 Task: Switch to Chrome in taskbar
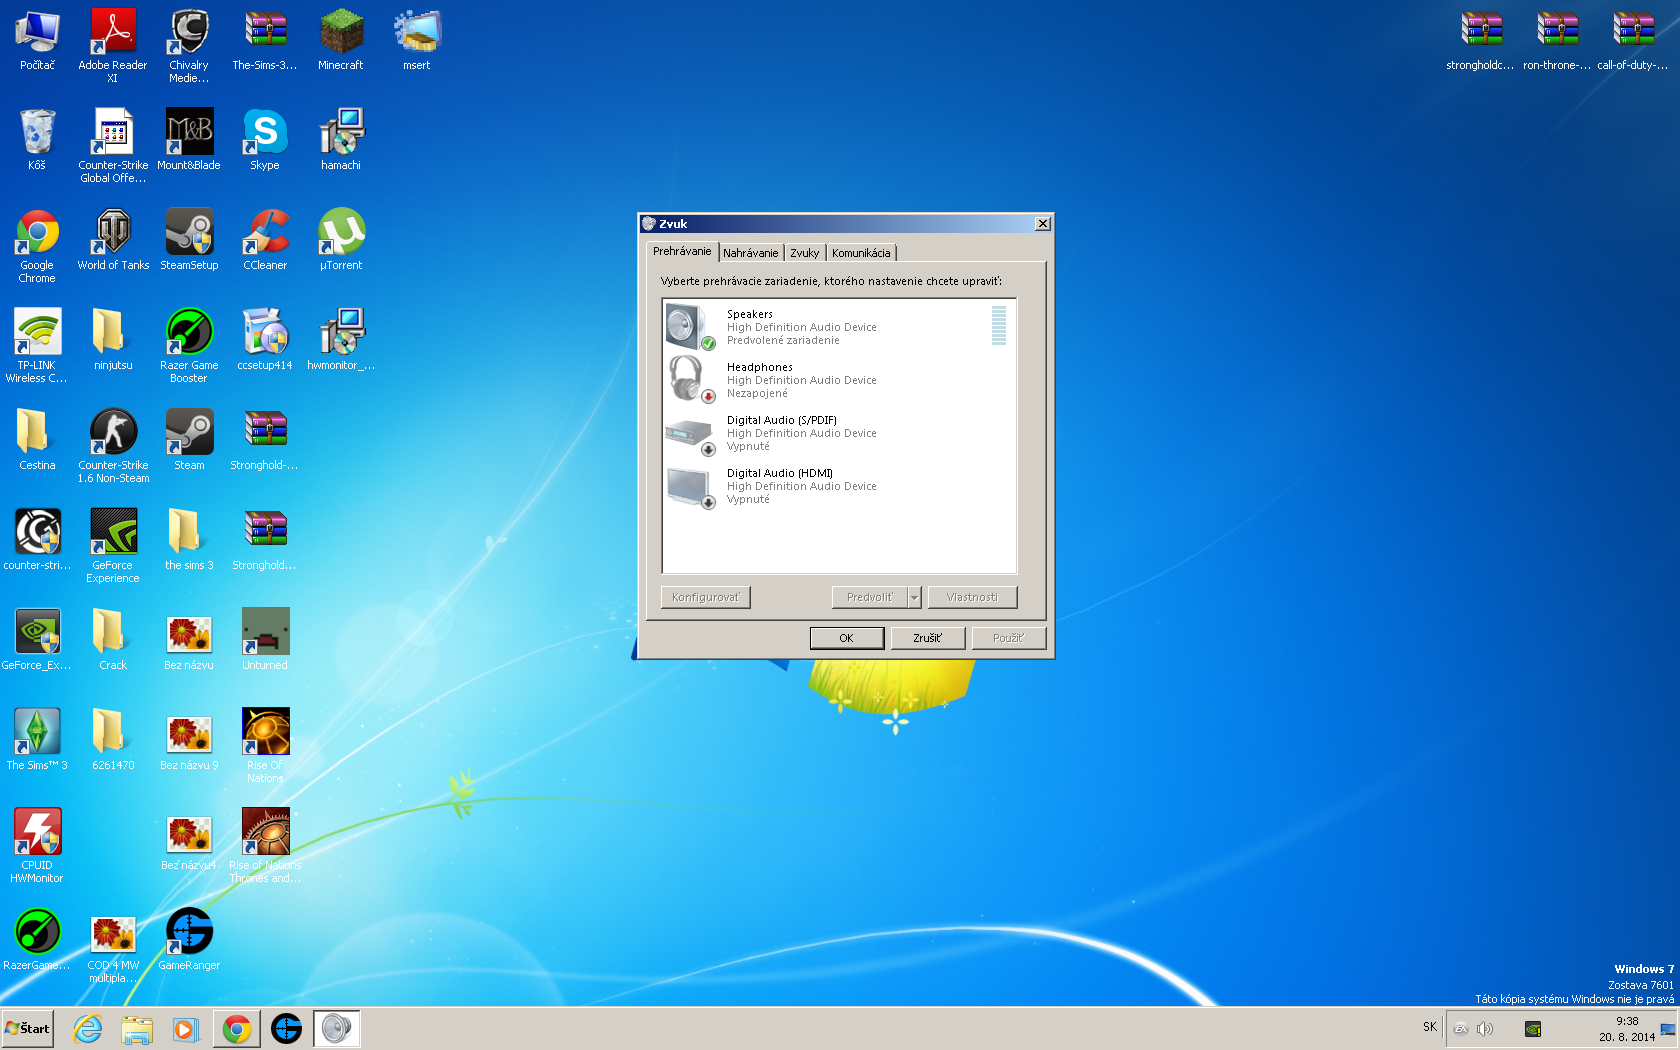[x=237, y=1028]
